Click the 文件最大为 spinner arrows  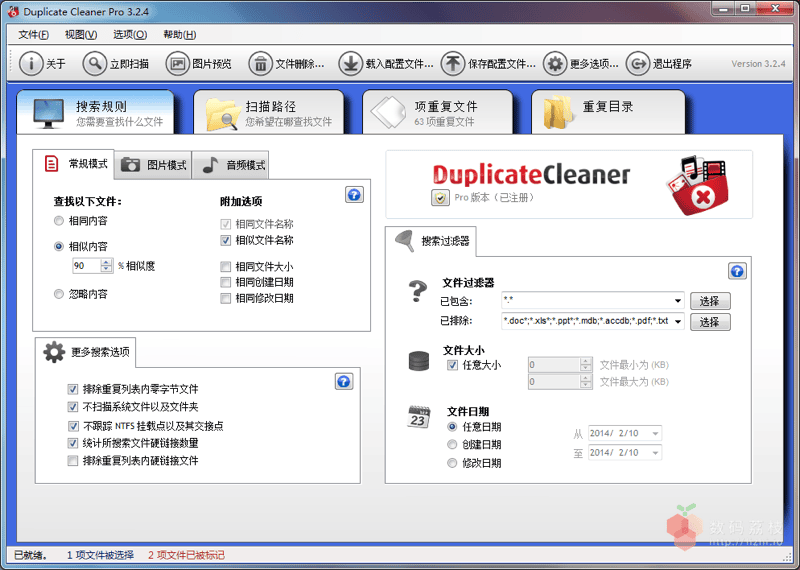coord(586,382)
